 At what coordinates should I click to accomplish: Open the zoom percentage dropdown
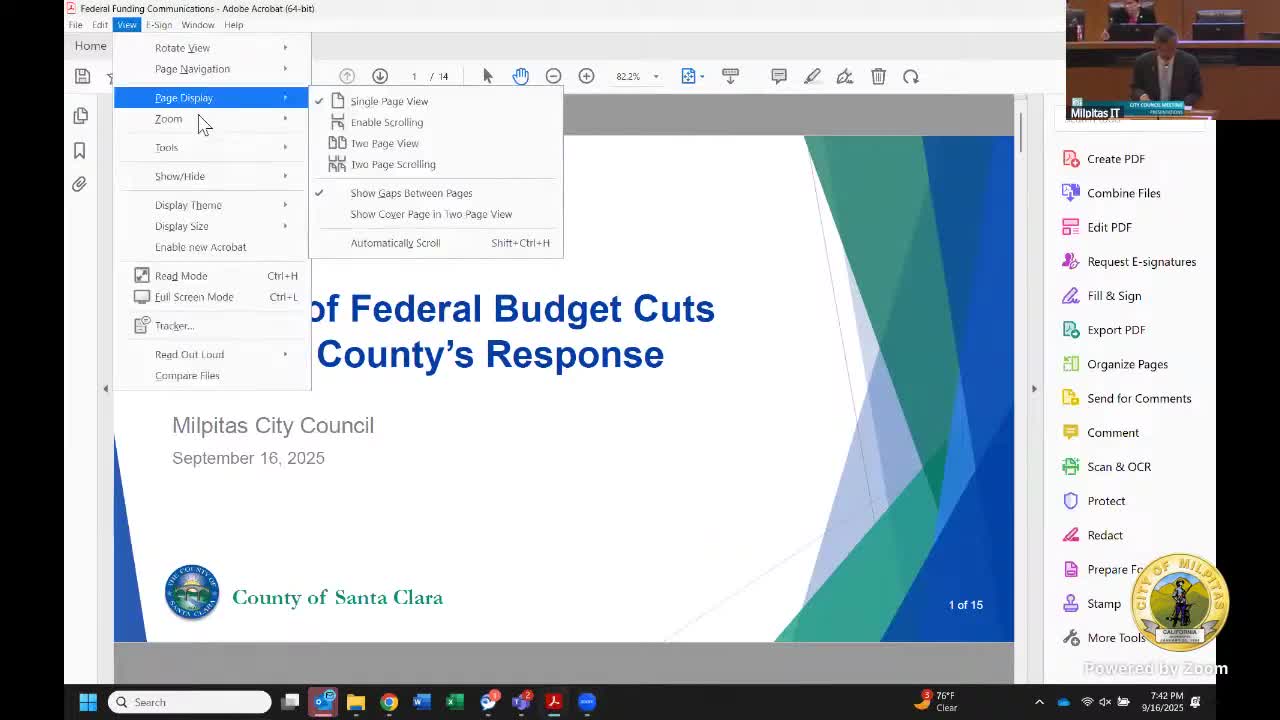pyautogui.click(x=655, y=77)
